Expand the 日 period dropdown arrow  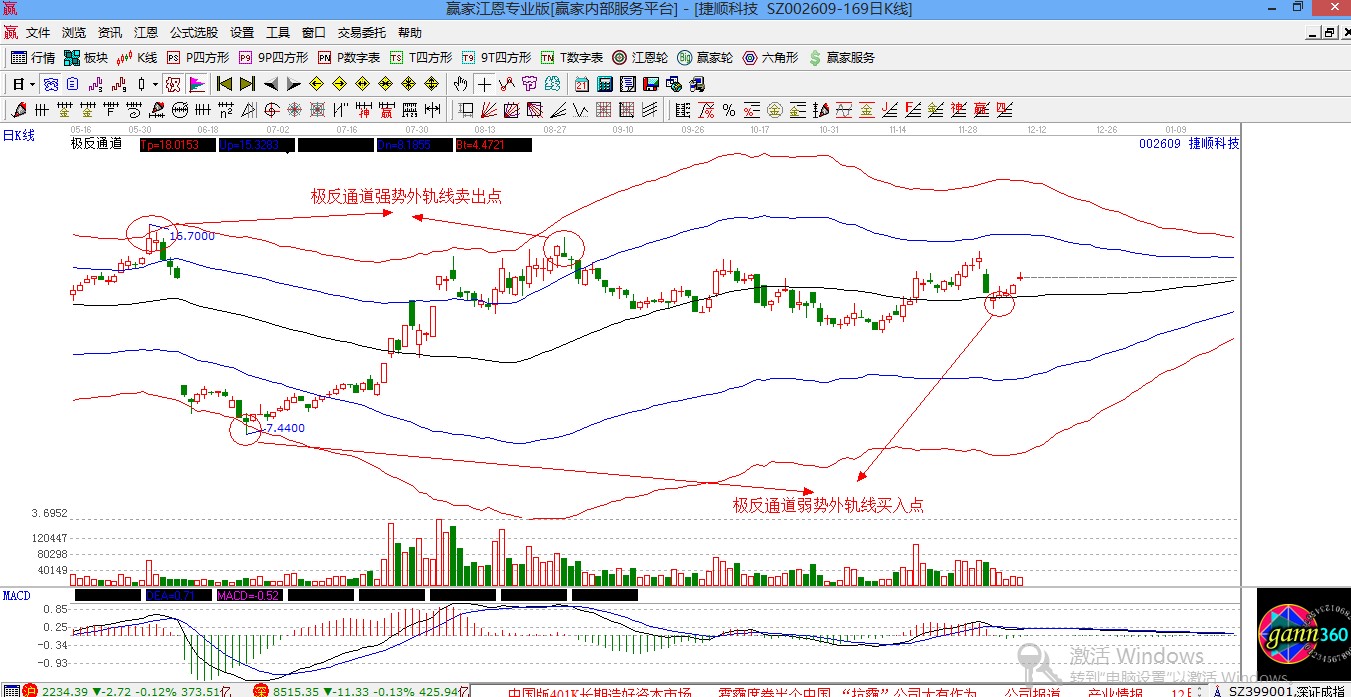[x=32, y=84]
